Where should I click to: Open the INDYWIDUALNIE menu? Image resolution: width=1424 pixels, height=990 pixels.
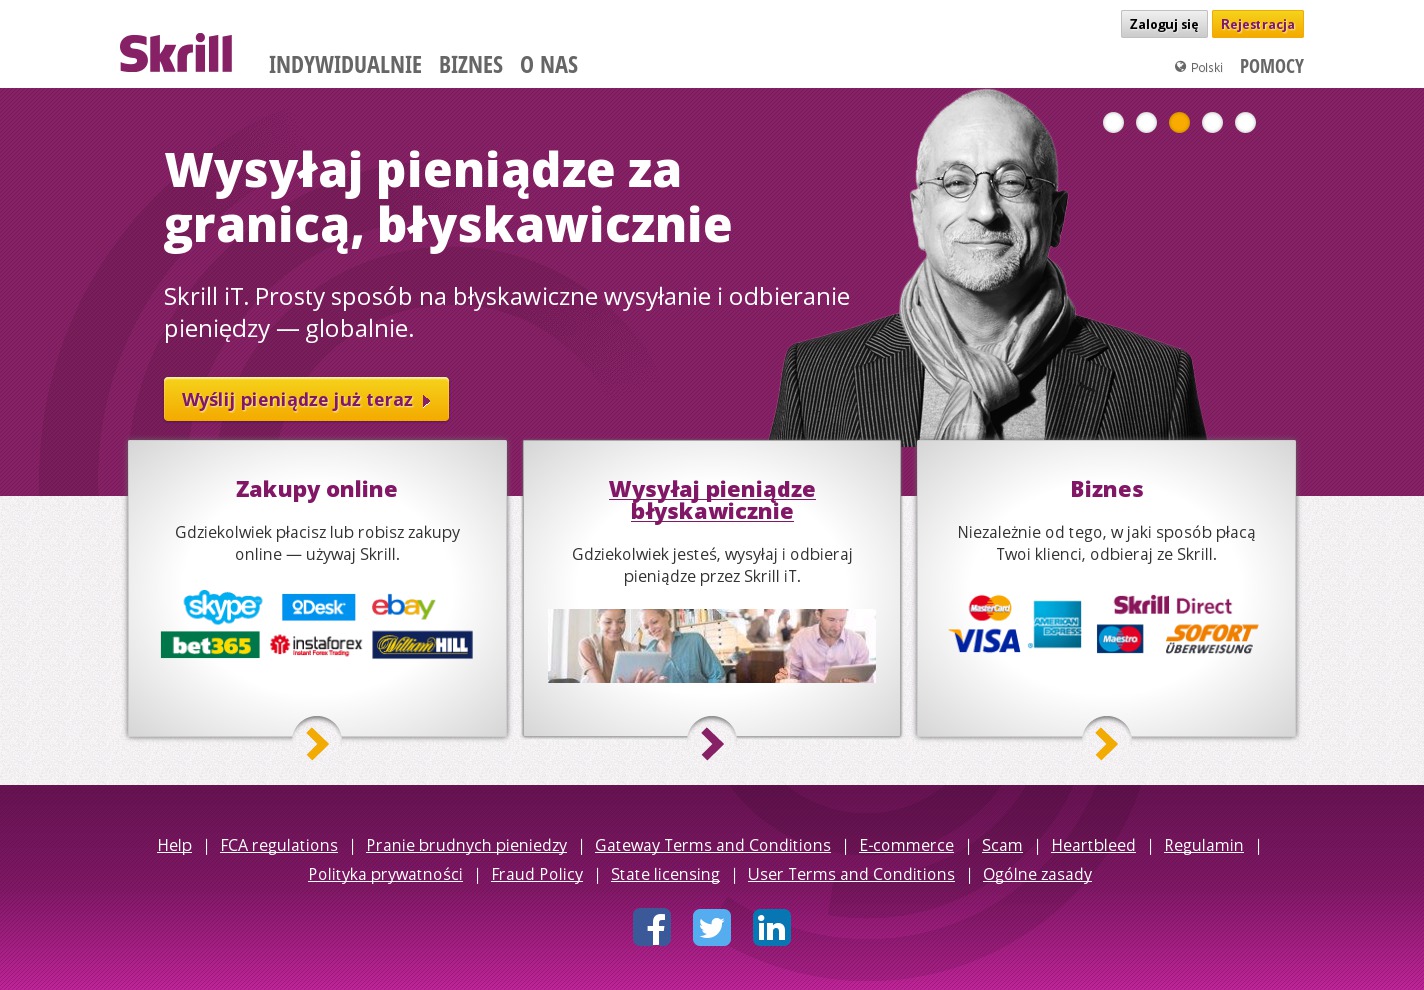(x=345, y=65)
